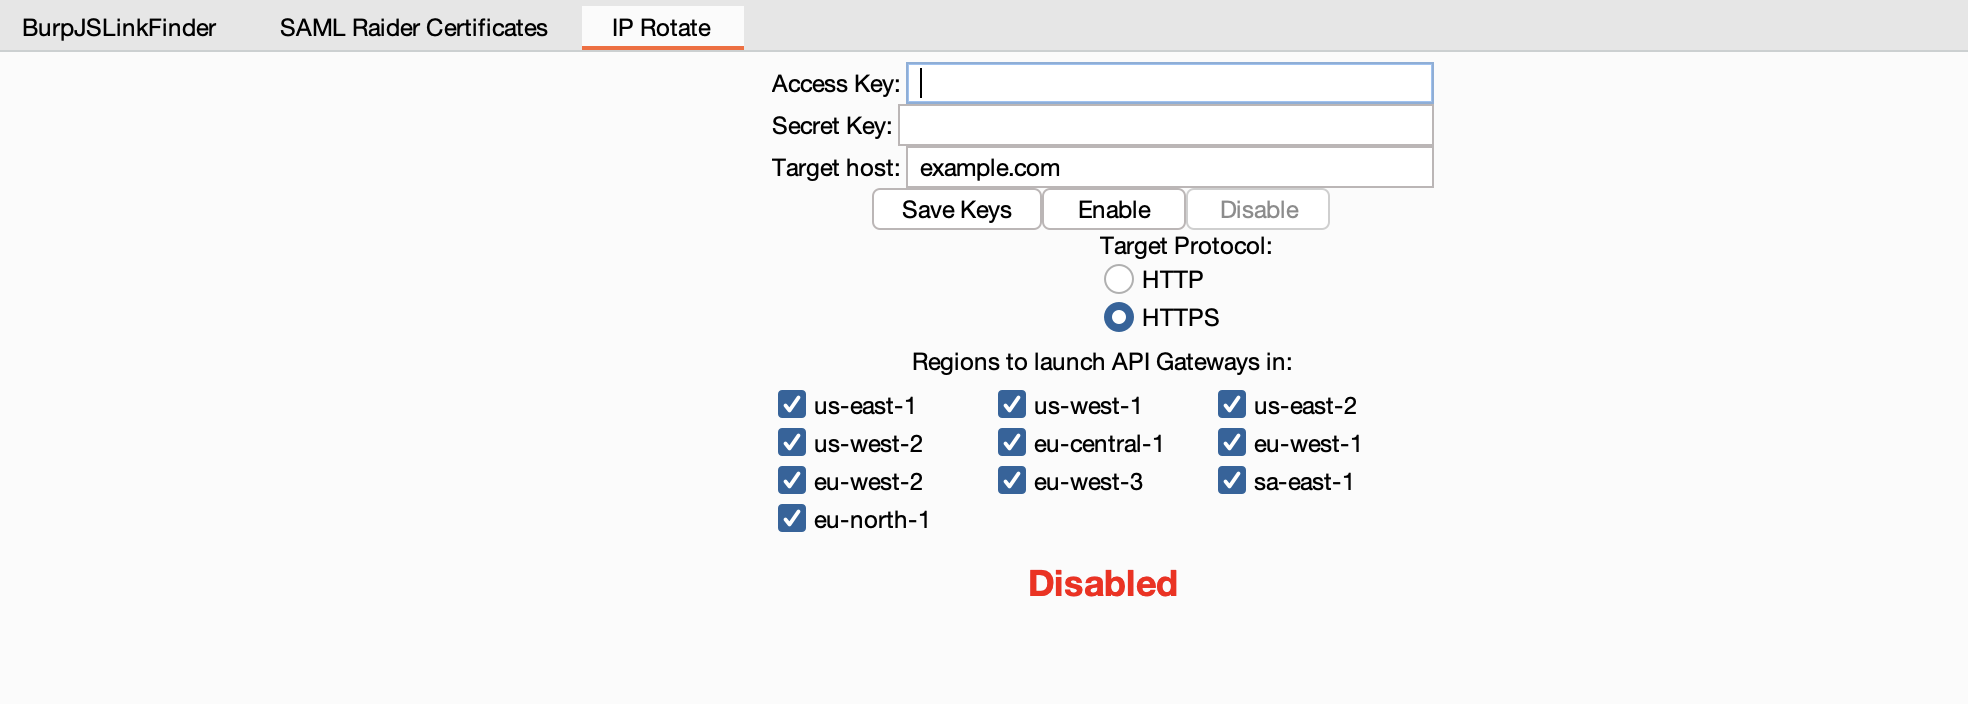1968x704 pixels.
Task: Deselect the us-east-2 region
Action: click(1232, 405)
